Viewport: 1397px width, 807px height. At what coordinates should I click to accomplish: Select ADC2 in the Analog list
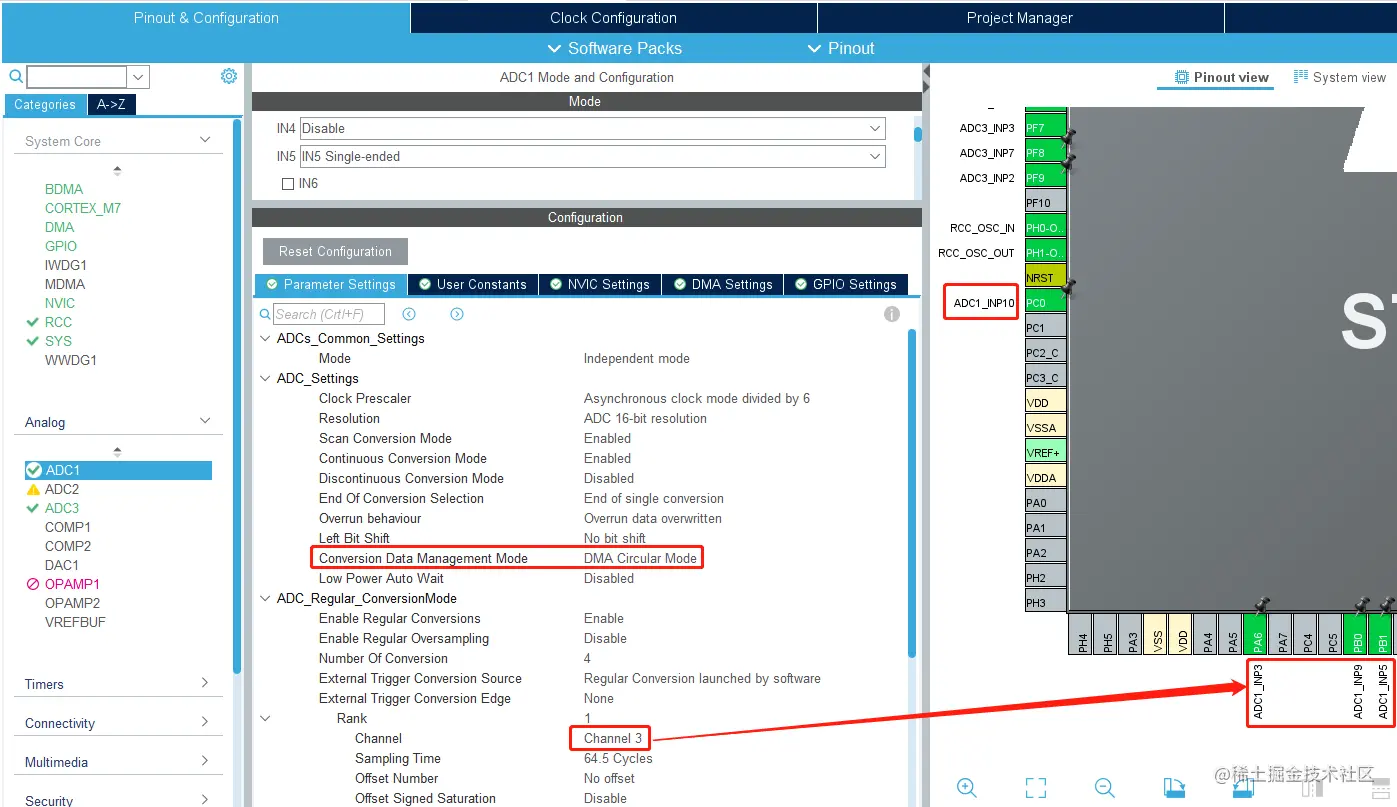[62, 489]
